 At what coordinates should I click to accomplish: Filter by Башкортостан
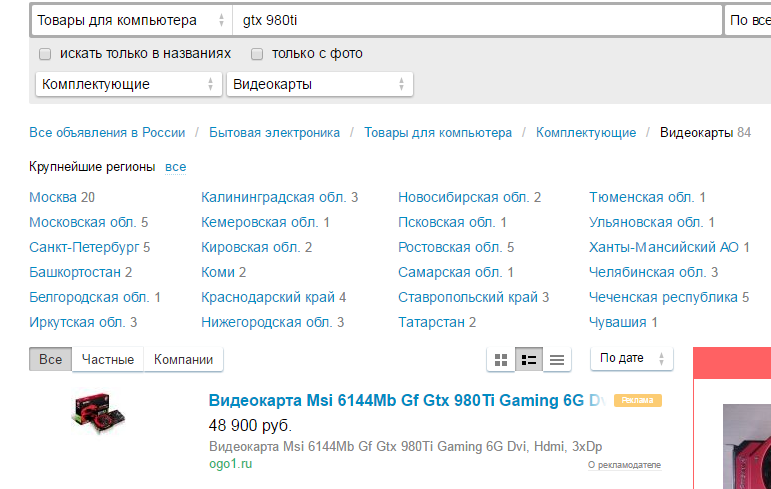75,272
